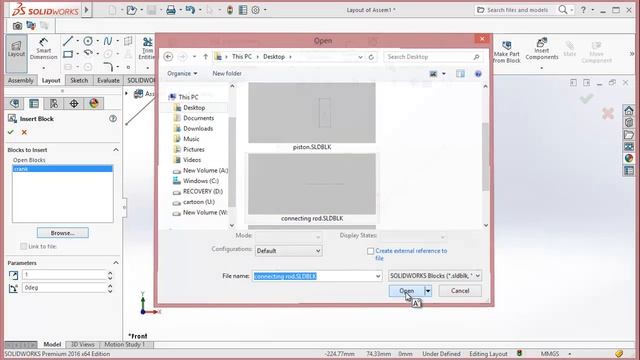Image resolution: width=640 pixels, height=360 pixels.
Task: Click the Undo icon in title toolbar
Action: tap(190, 10)
